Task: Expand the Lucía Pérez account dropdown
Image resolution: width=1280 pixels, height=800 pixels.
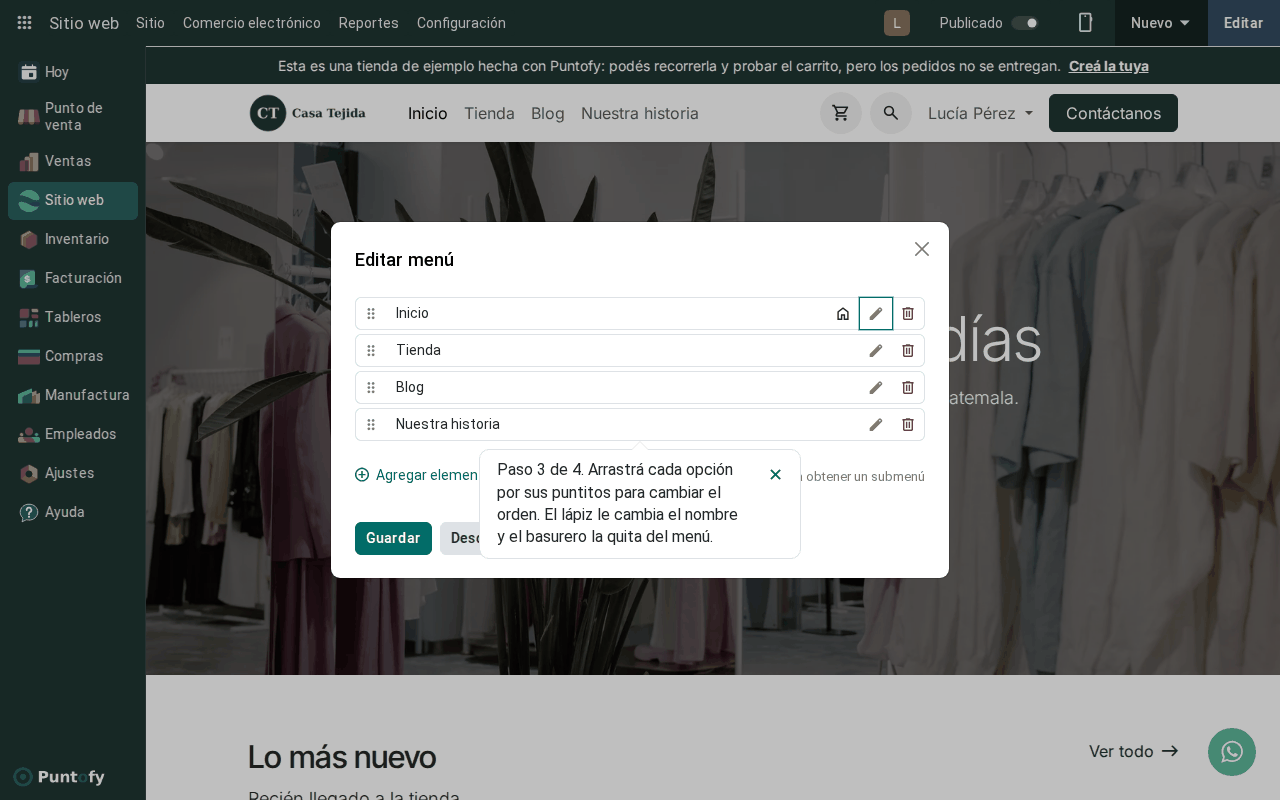Action: (x=981, y=113)
